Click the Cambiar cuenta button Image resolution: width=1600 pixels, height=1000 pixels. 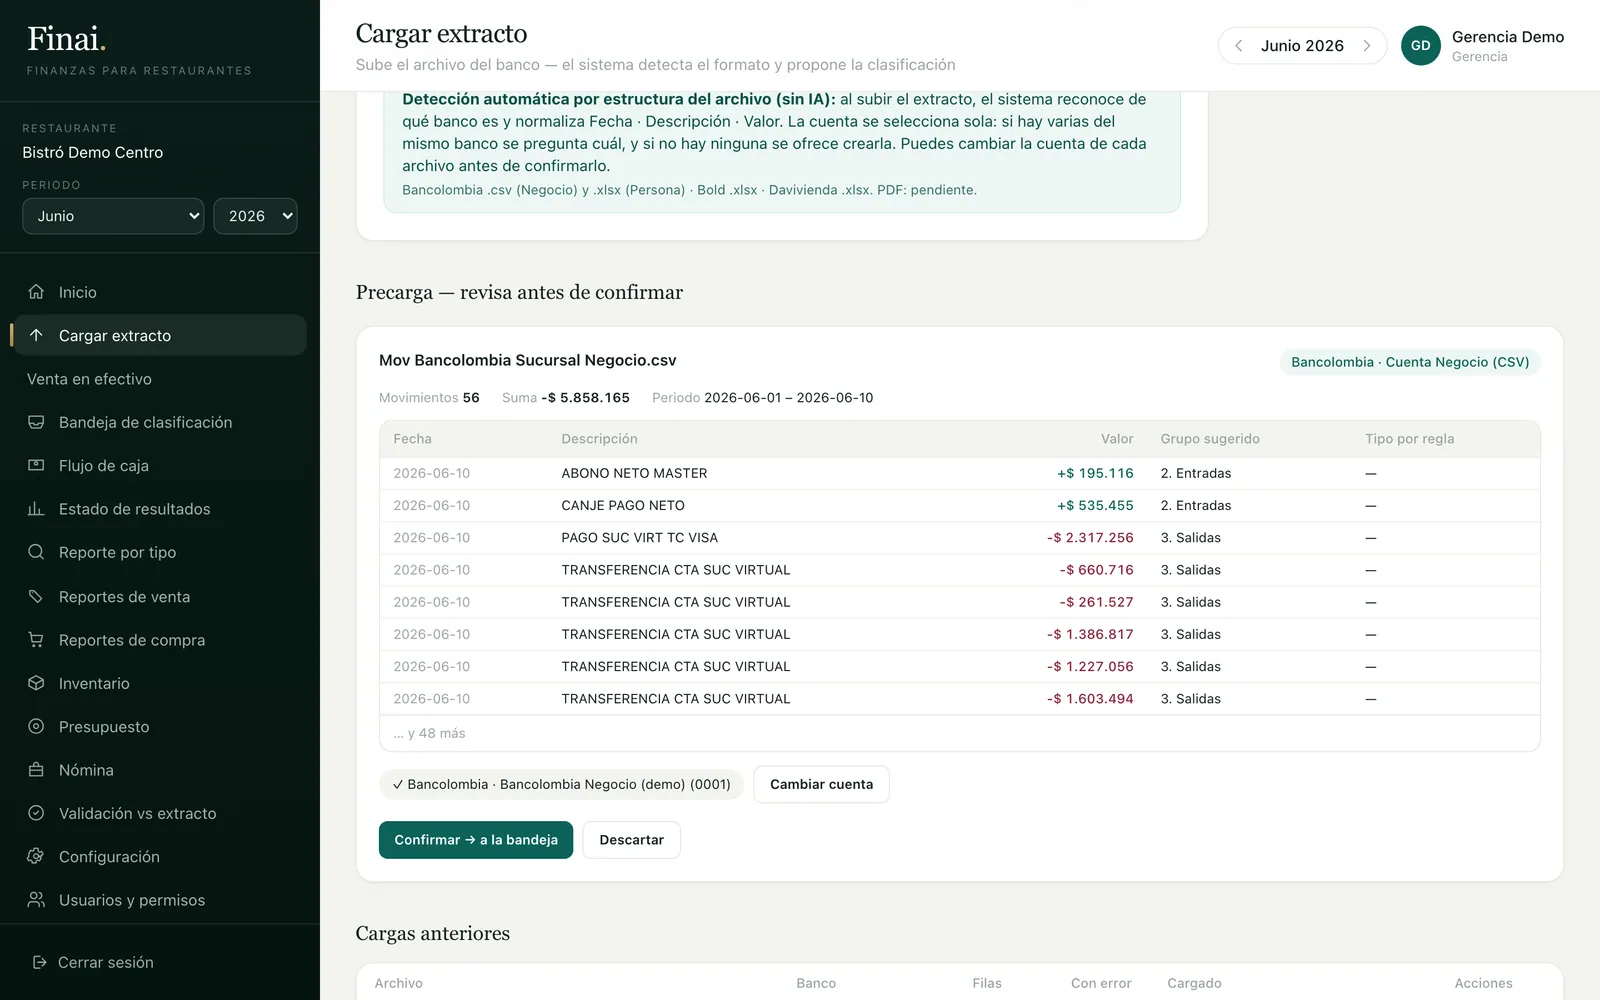[821, 784]
